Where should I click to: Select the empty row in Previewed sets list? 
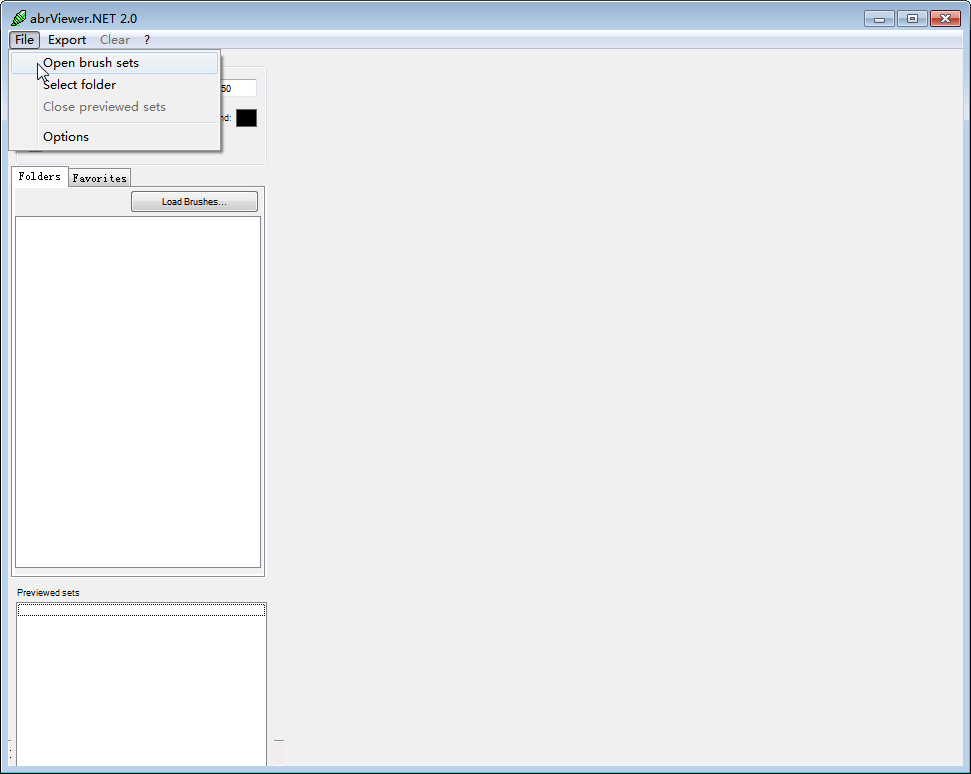(141, 610)
